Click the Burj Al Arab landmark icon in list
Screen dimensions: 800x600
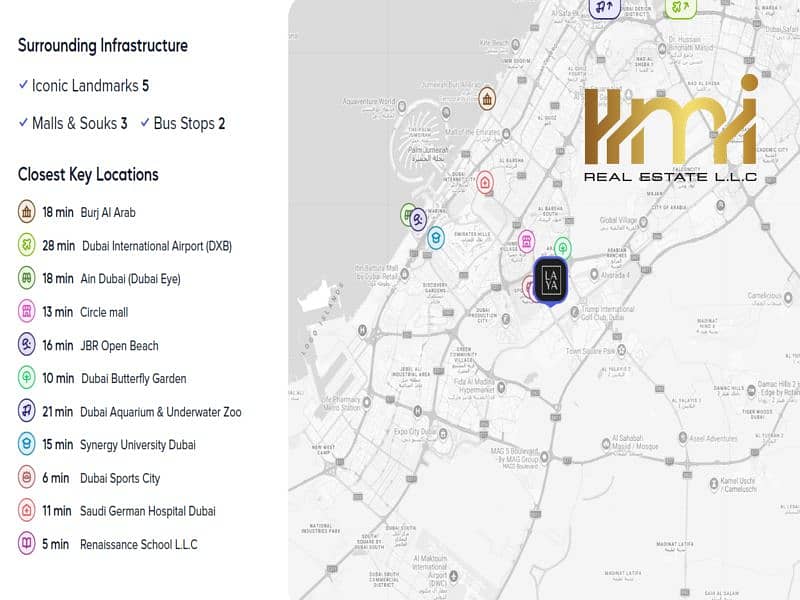[27, 212]
